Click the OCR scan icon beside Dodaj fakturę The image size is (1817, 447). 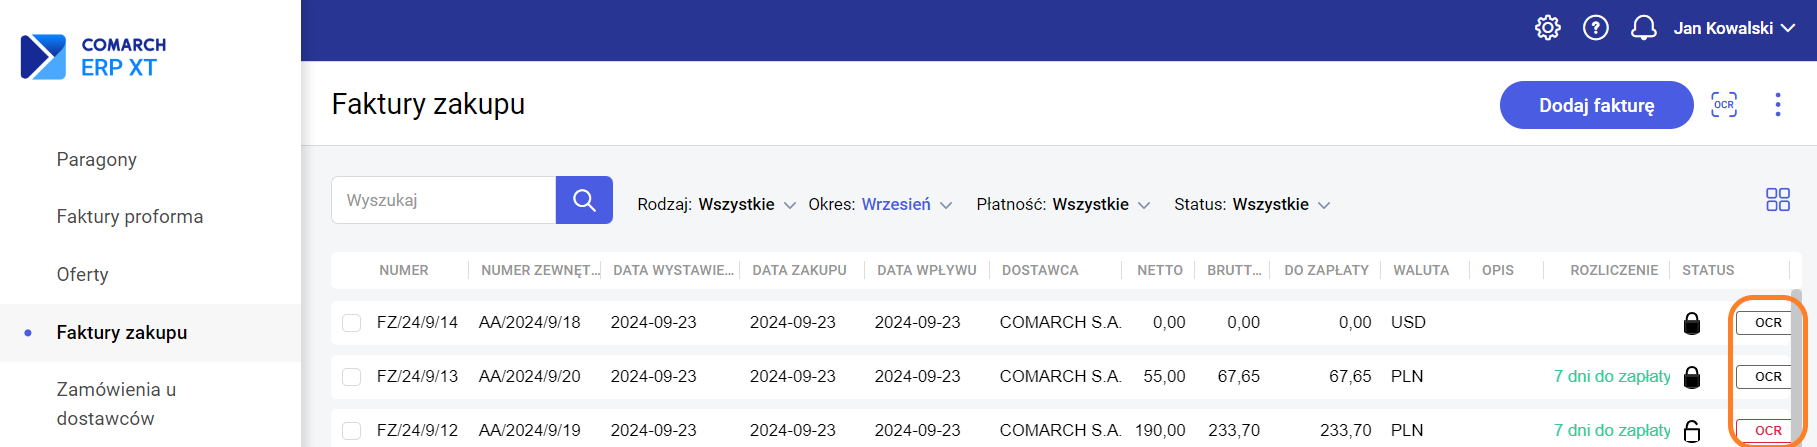[x=1724, y=105]
